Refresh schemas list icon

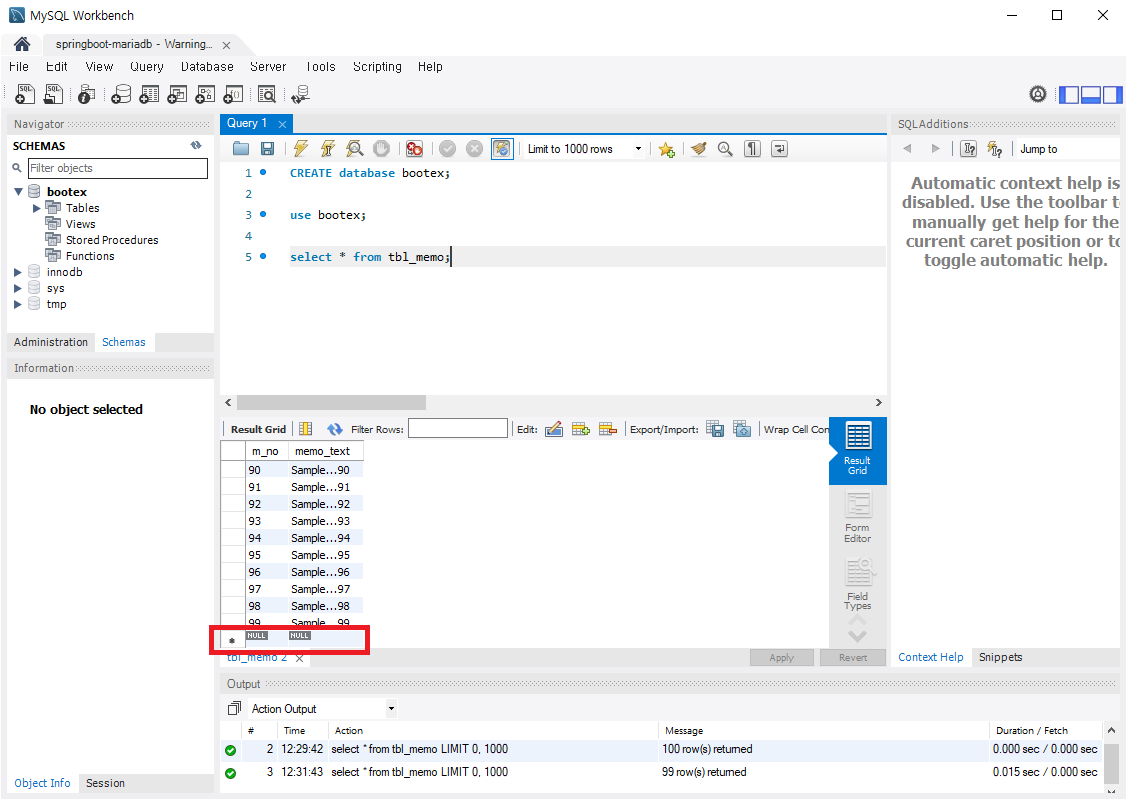(x=196, y=145)
